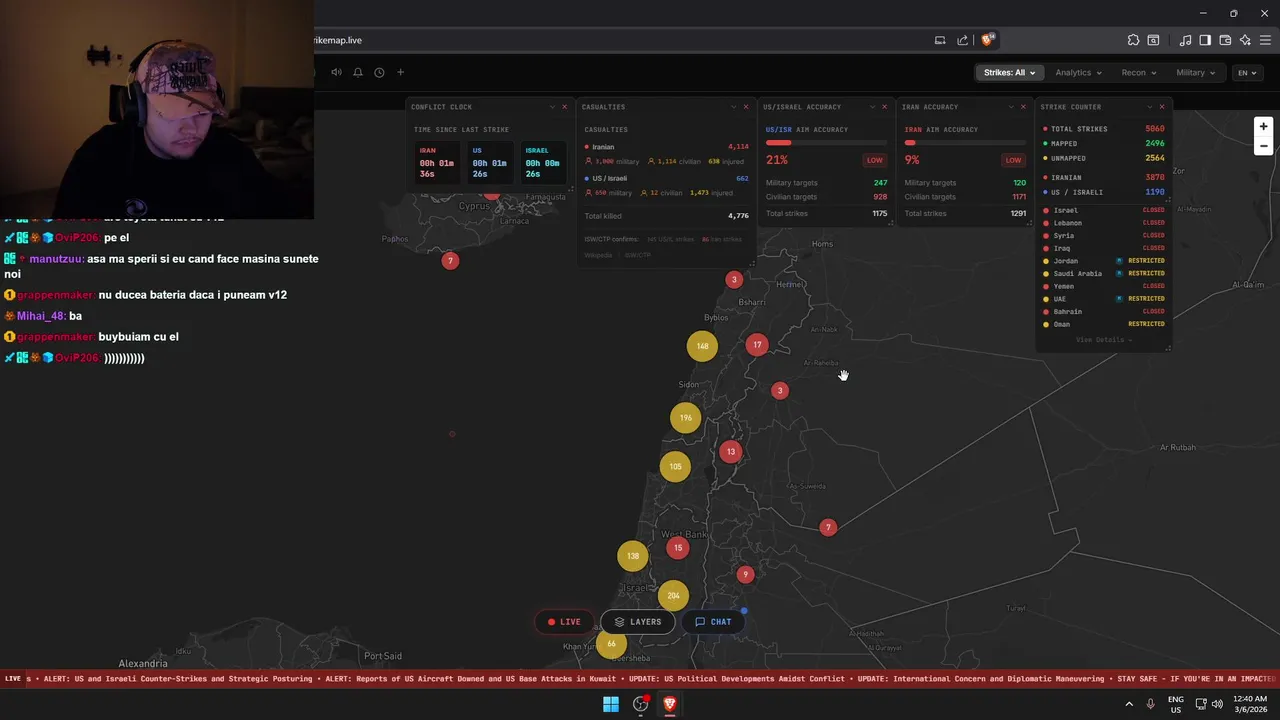The width and height of the screenshot is (1280, 720).
Task: Click the IRAN last-strike timer card
Action: [436, 162]
